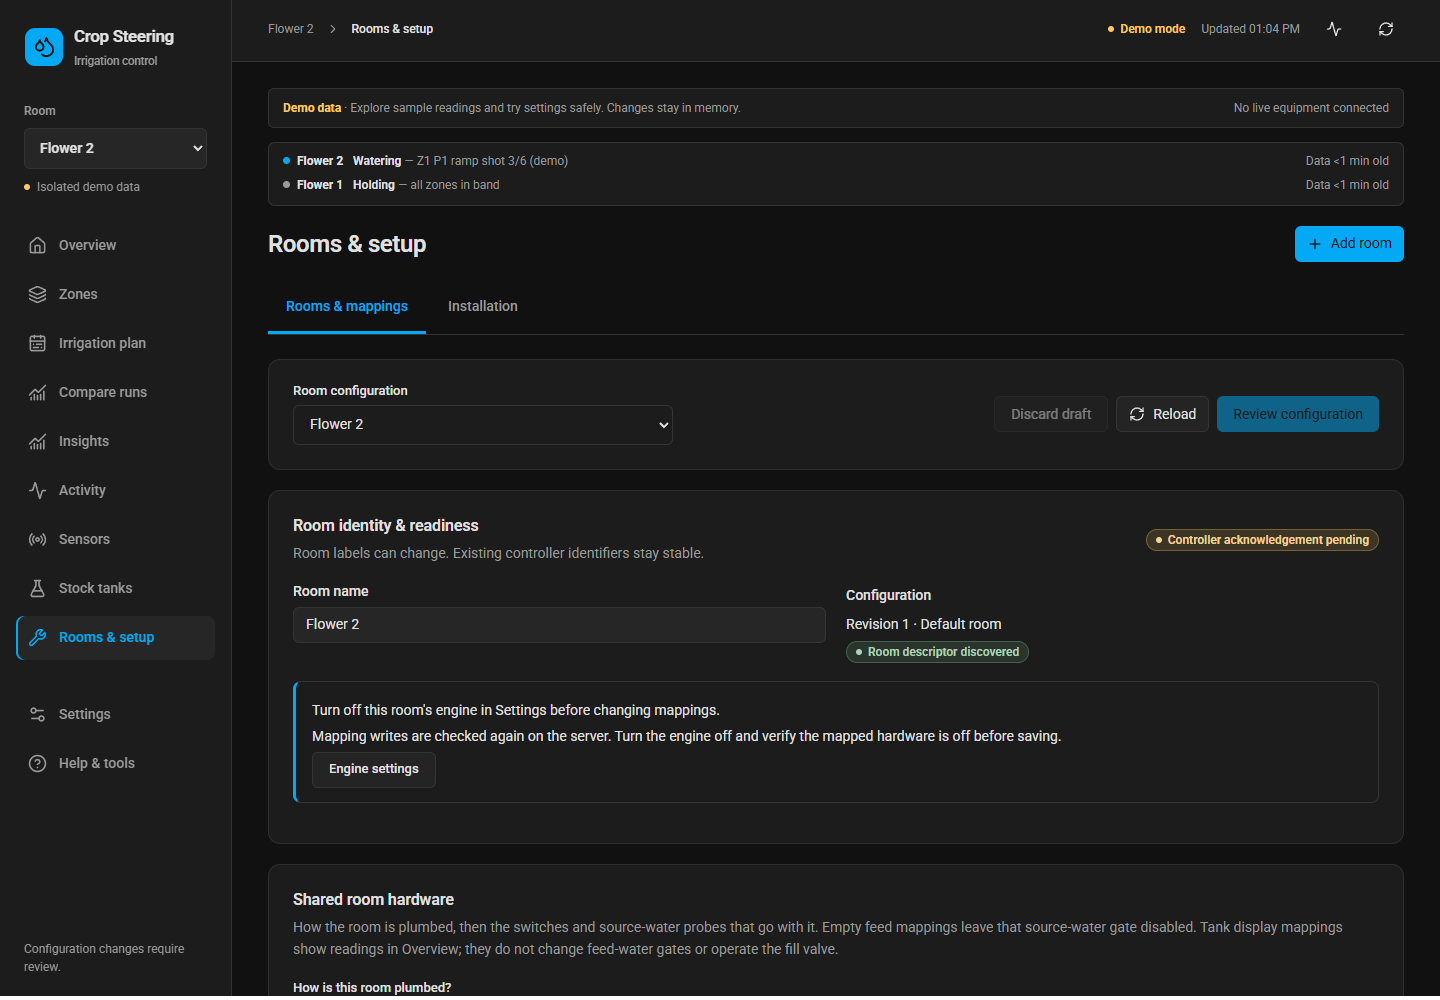Click the Zones layers icon
This screenshot has height=1000, width=1440.
pyautogui.click(x=38, y=294)
